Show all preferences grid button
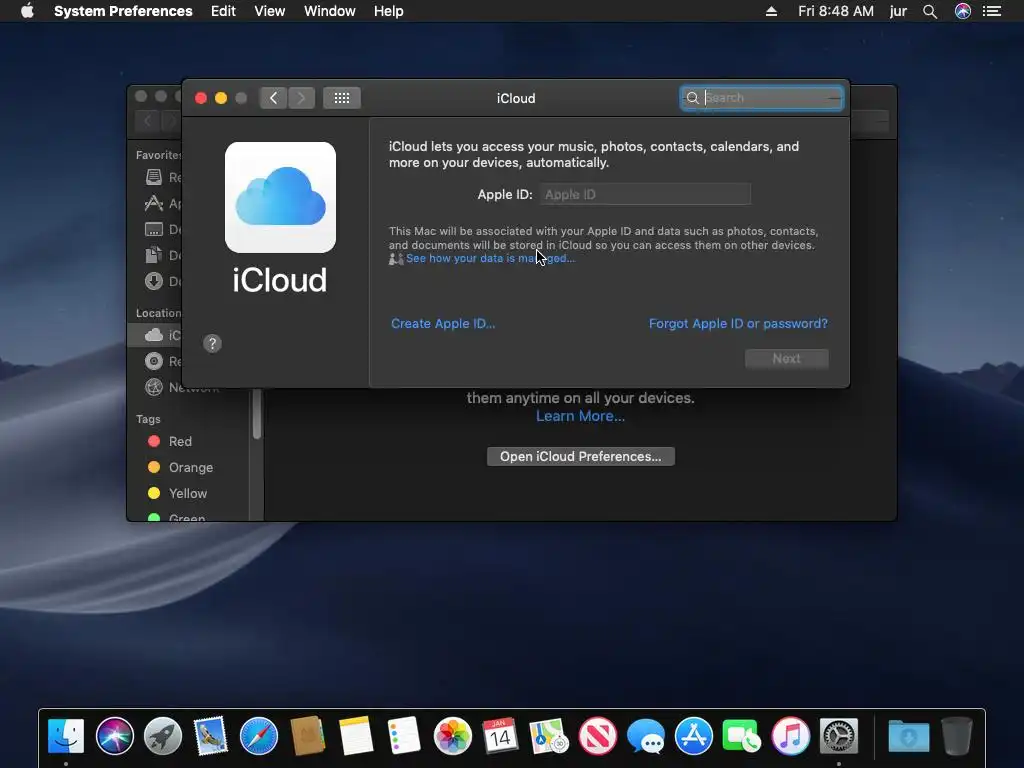This screenshot has width=1024, height=768. click(x=342, y=98)
